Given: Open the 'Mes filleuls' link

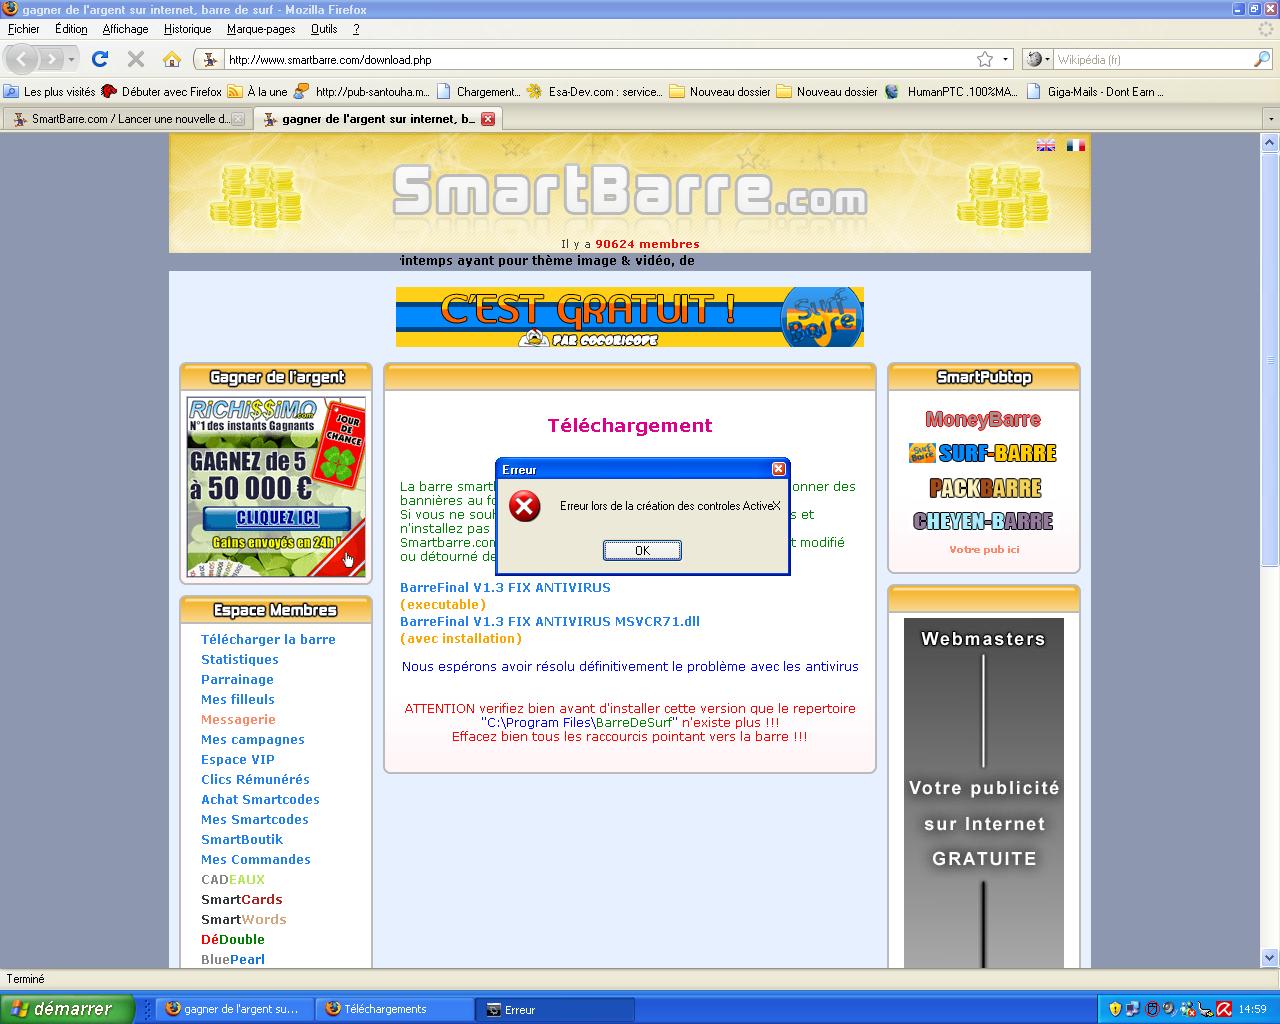Looking at the screenshot, I should click(x=238, y=699).
